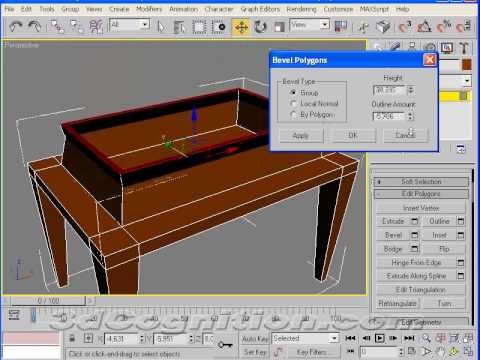Toggle Spinner Snap in the toolbar
This screenshot has height=360, width=480.
(x=464, y=26)
